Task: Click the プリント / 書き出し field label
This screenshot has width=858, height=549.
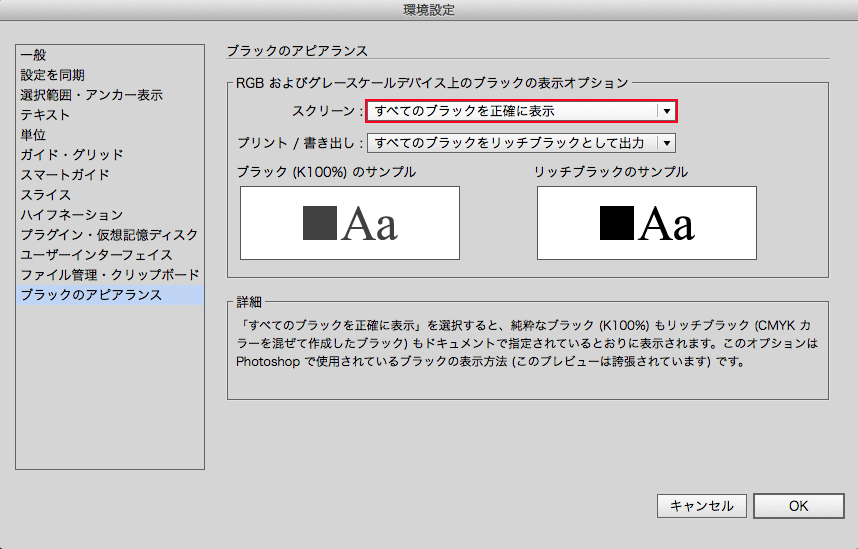Action: (x=300, y=143)
